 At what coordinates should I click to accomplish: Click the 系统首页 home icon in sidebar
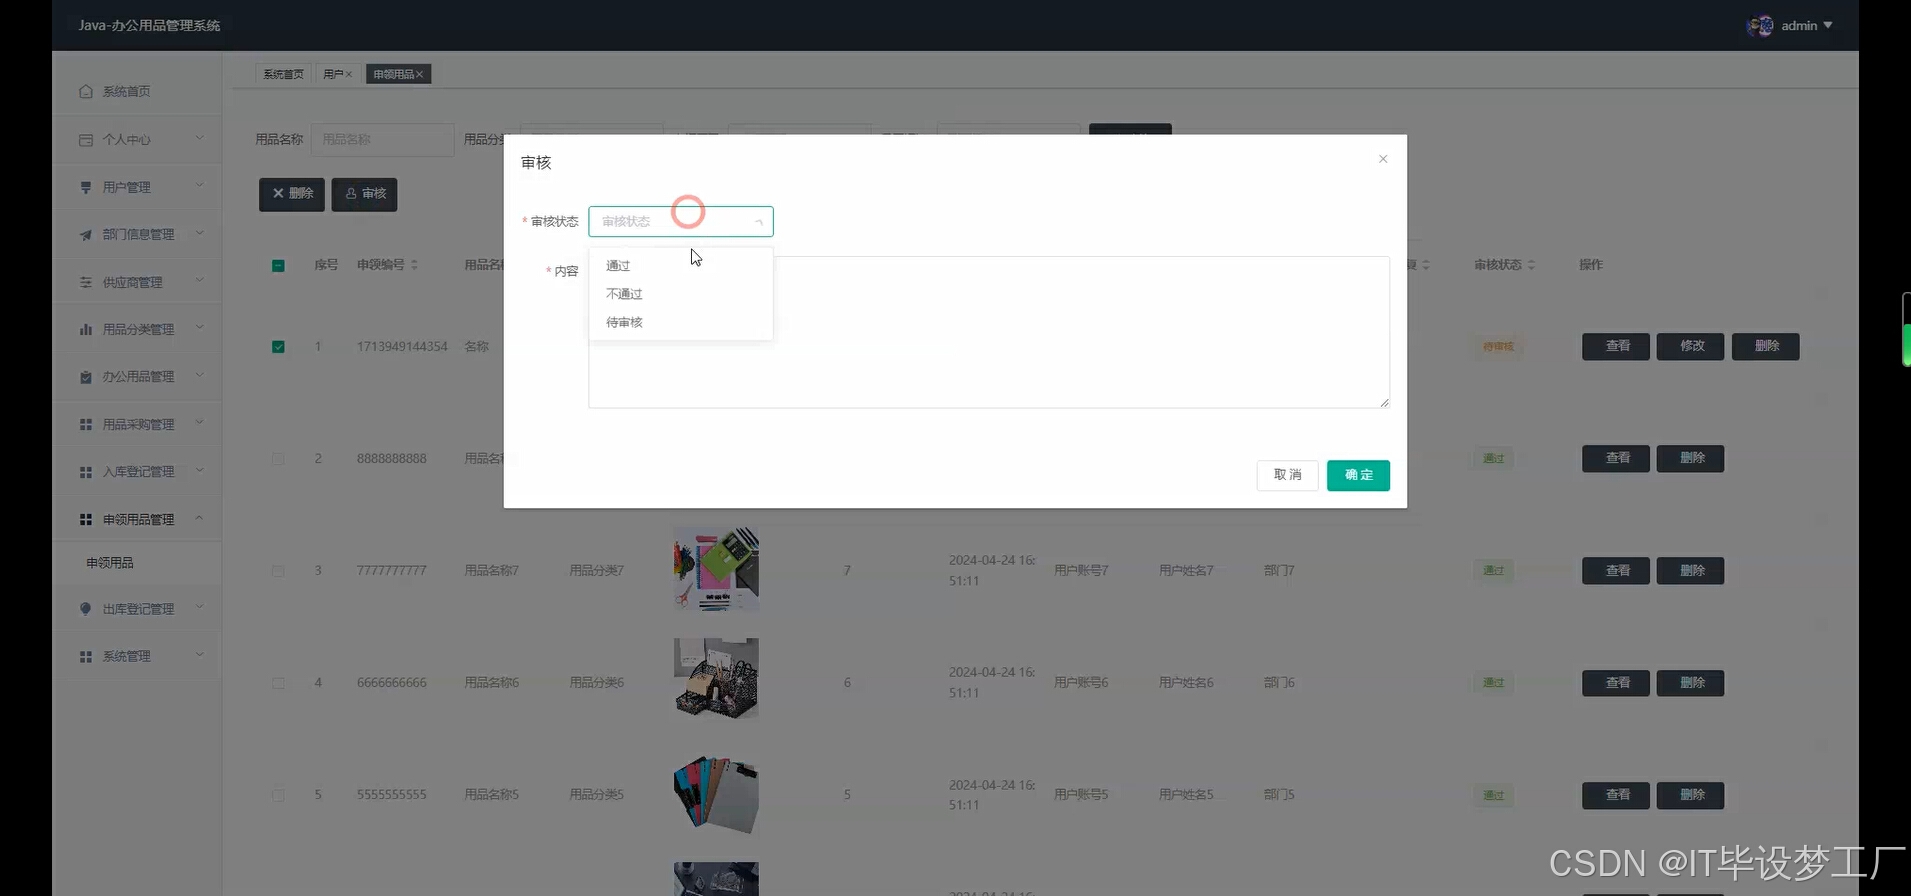[x=86, y=91]
